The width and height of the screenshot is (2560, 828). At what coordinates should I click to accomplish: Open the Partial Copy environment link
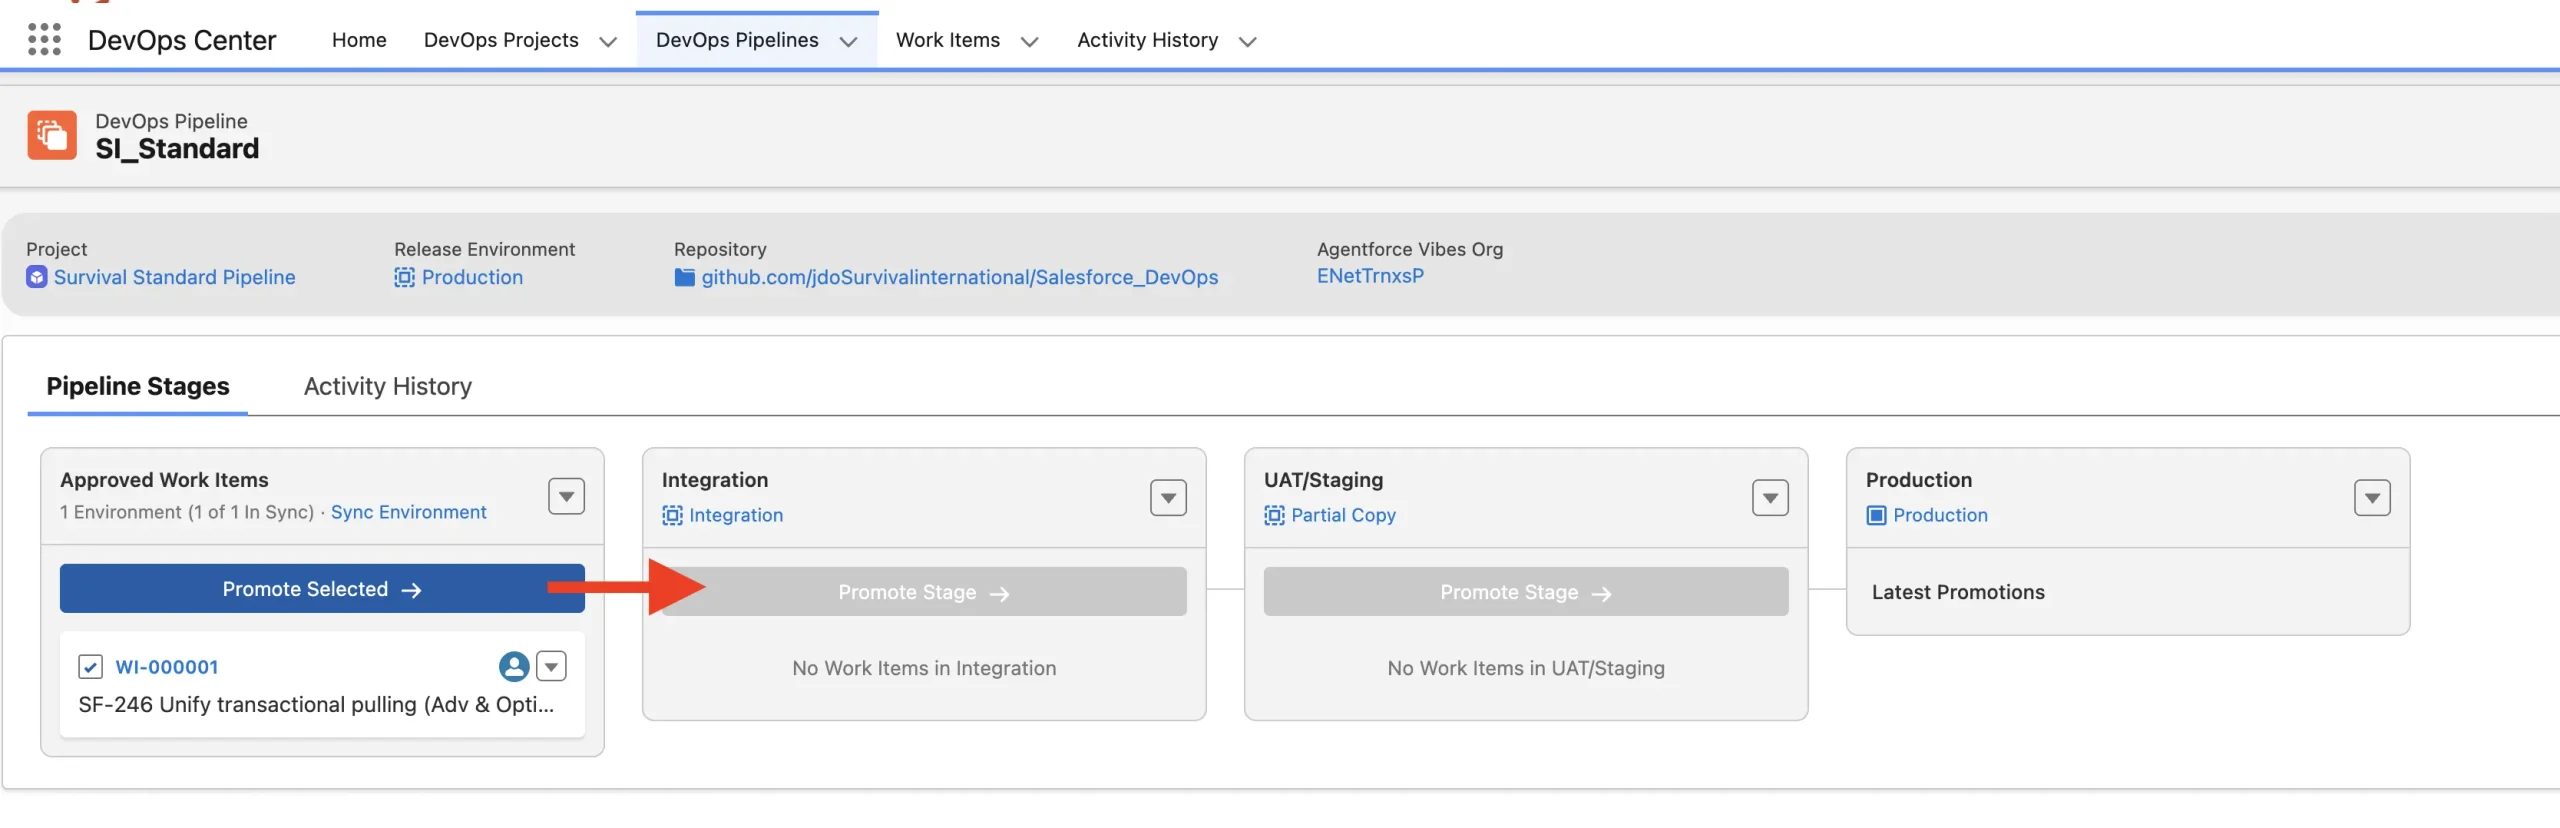click(x=1343, y=515)
